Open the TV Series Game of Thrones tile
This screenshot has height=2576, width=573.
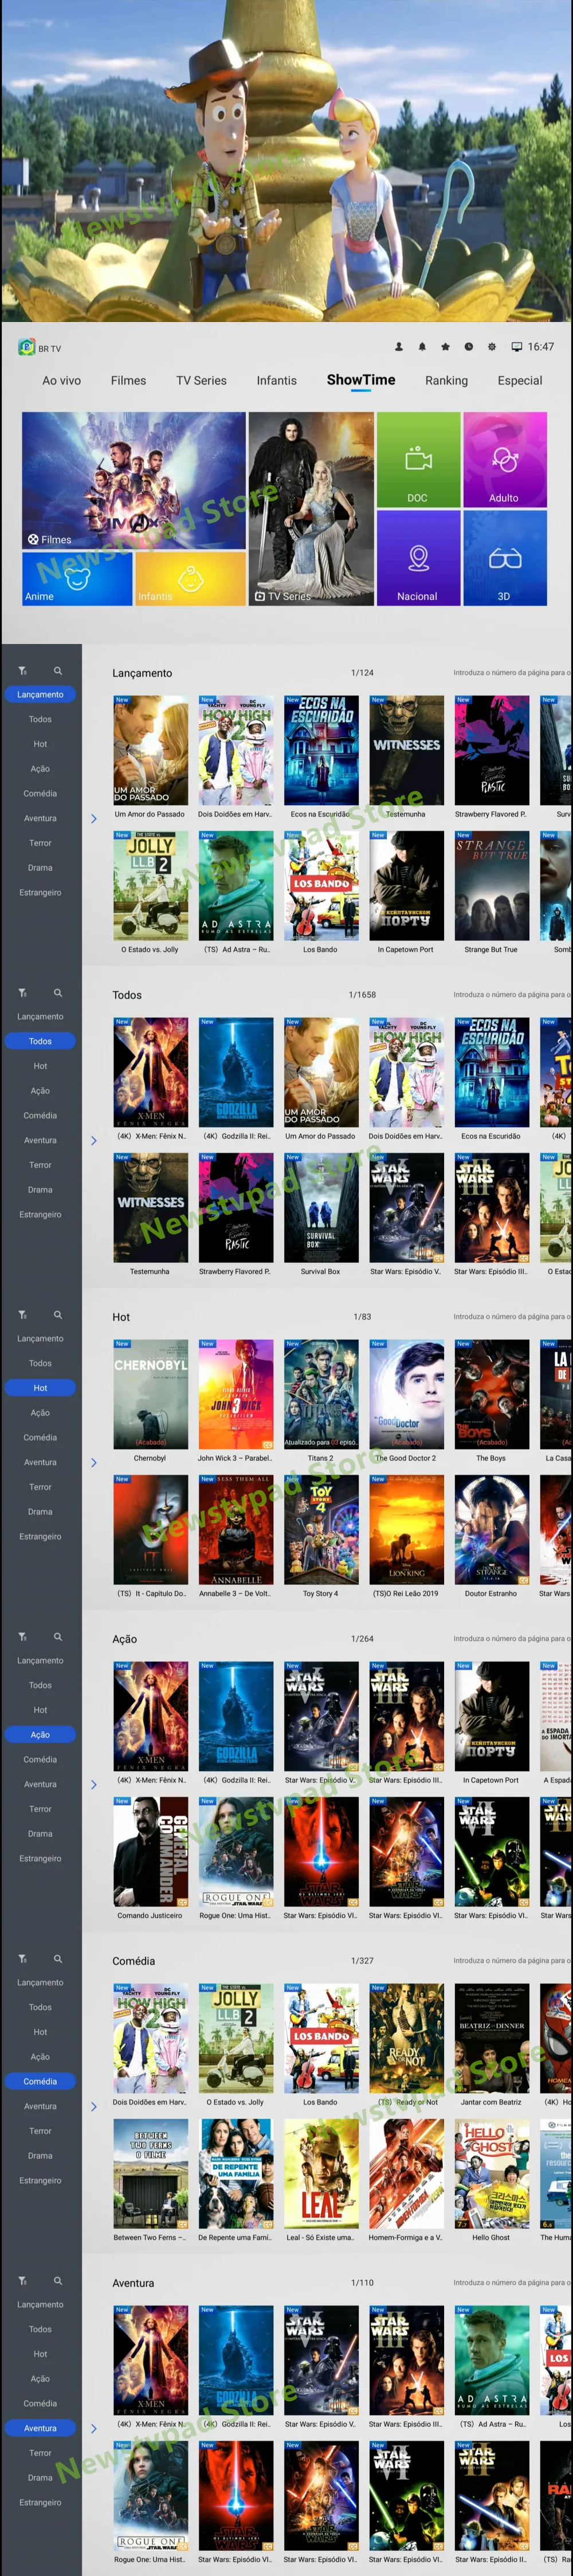click(x=311, y=509)
